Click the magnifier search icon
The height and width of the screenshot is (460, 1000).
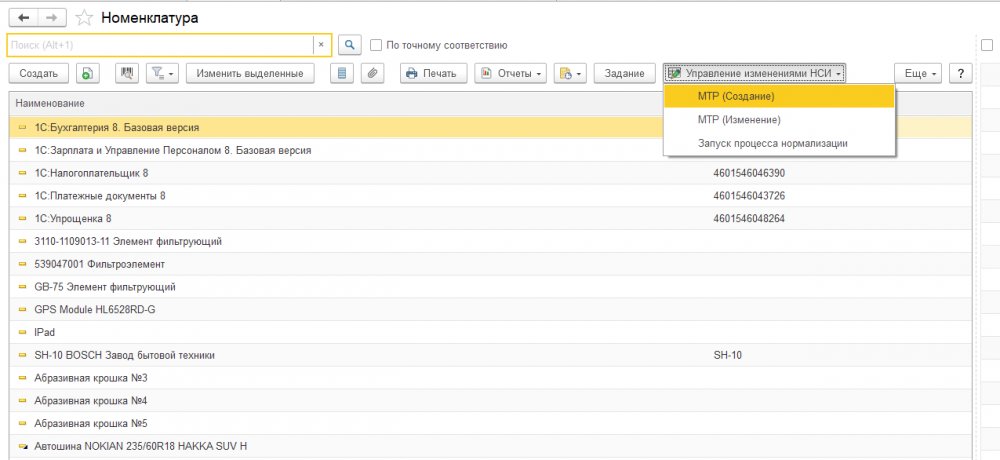pos(349,45)
